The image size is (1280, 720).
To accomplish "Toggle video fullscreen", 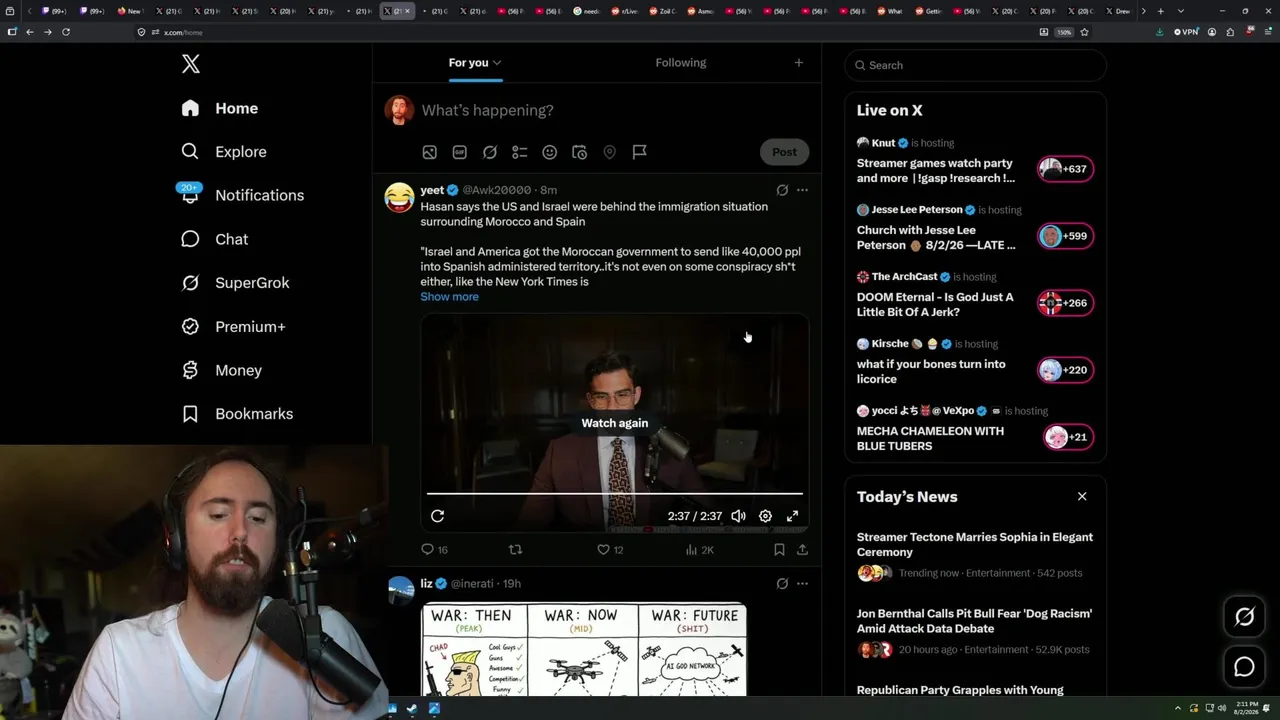I will click(x=792, y=516).
